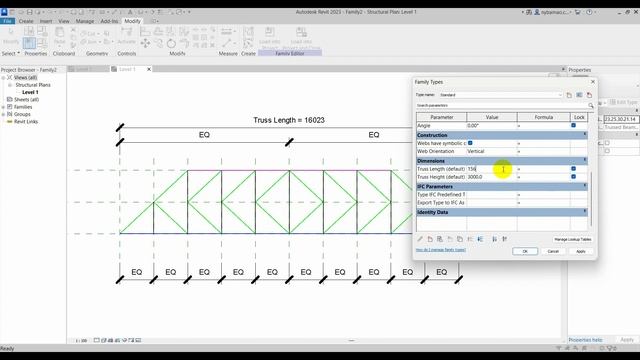
Task: Click Apply in Family Types dialog
Action: (581, 251)
